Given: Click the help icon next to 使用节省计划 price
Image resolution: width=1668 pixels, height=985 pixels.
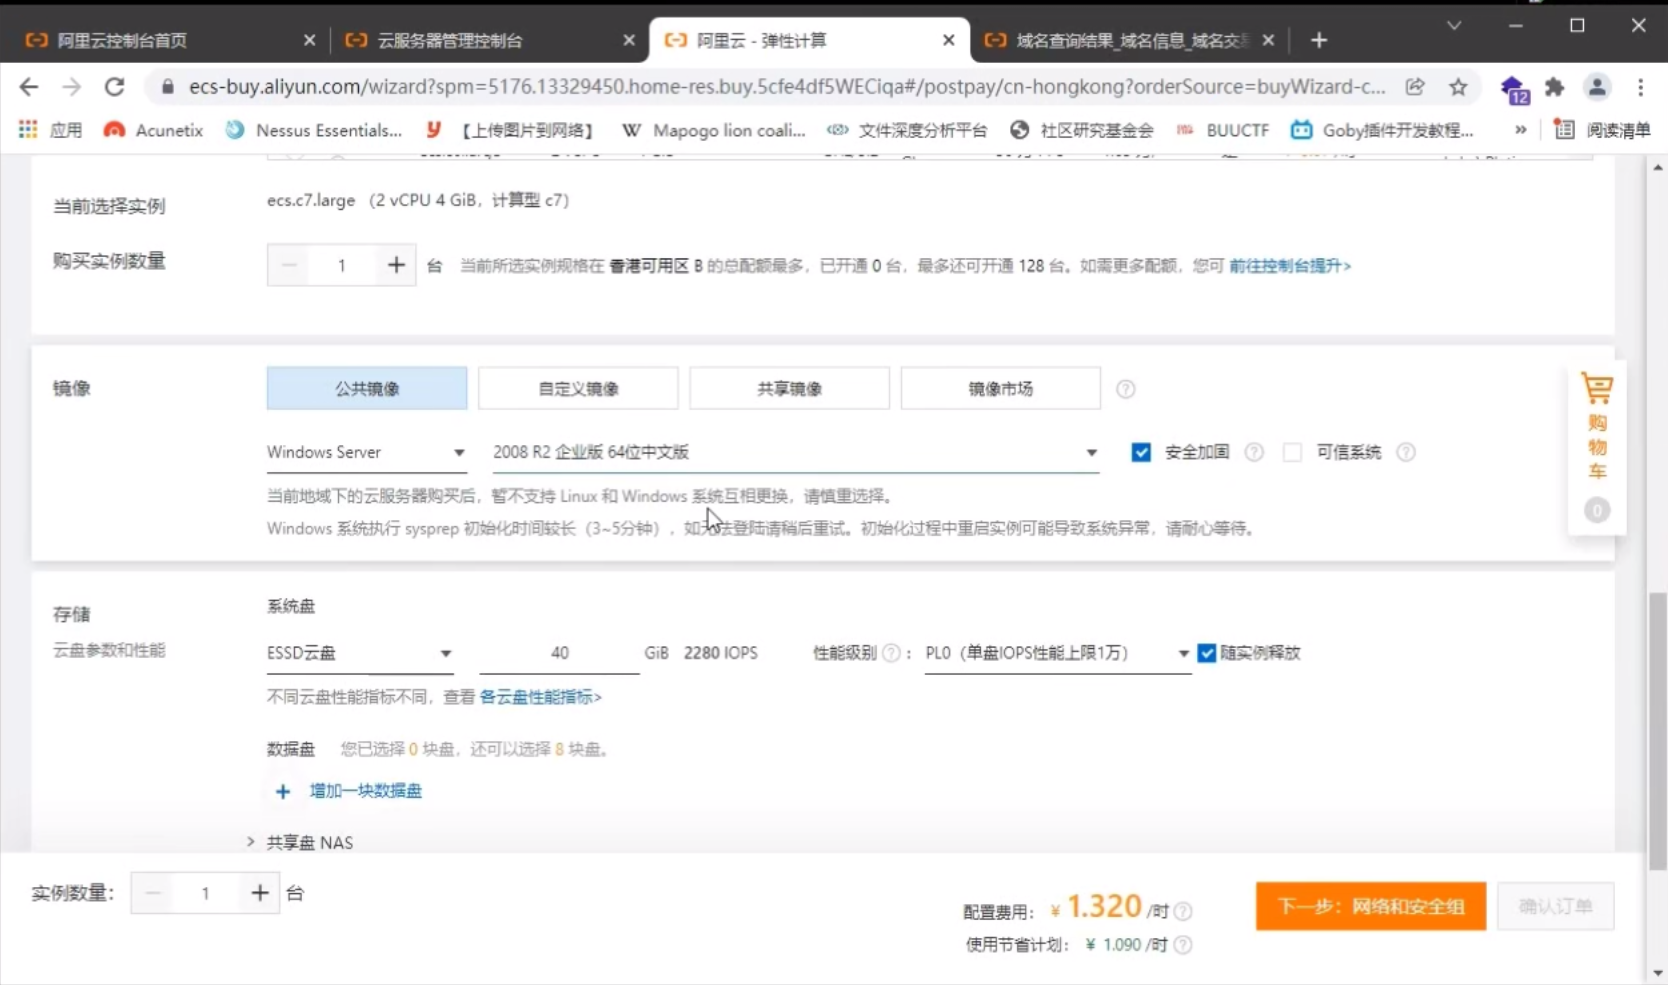Looking at the screenshot, I should pos(1183,945).
